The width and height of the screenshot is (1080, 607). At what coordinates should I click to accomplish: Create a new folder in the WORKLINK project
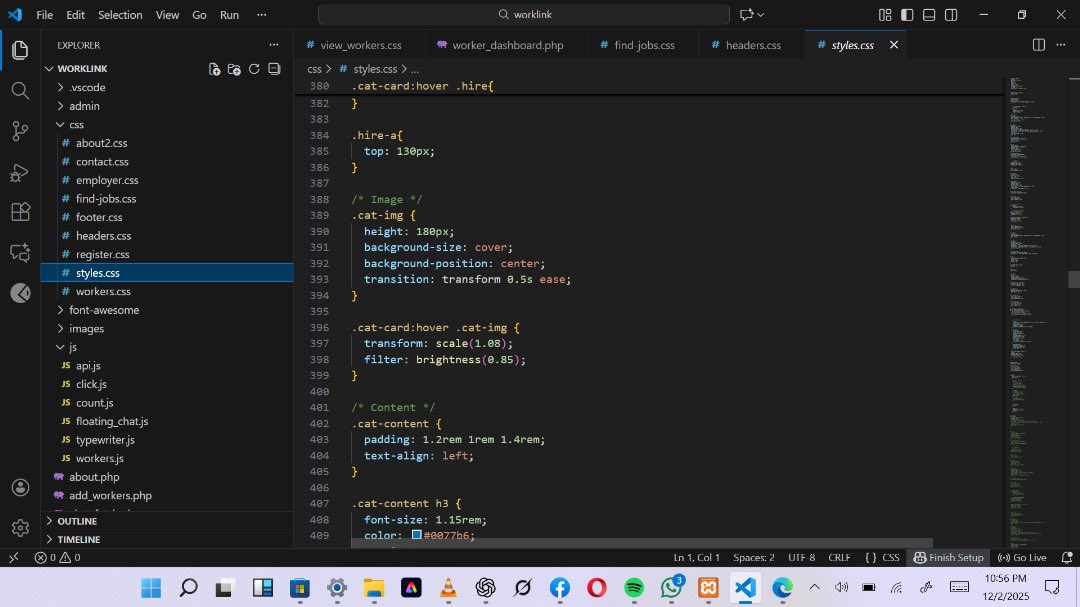pyautogui.click(x=234, y=69)
